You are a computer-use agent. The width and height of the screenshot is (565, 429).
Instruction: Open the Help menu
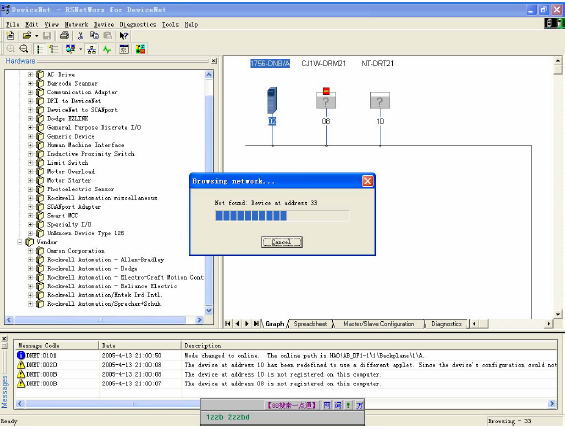191,24
